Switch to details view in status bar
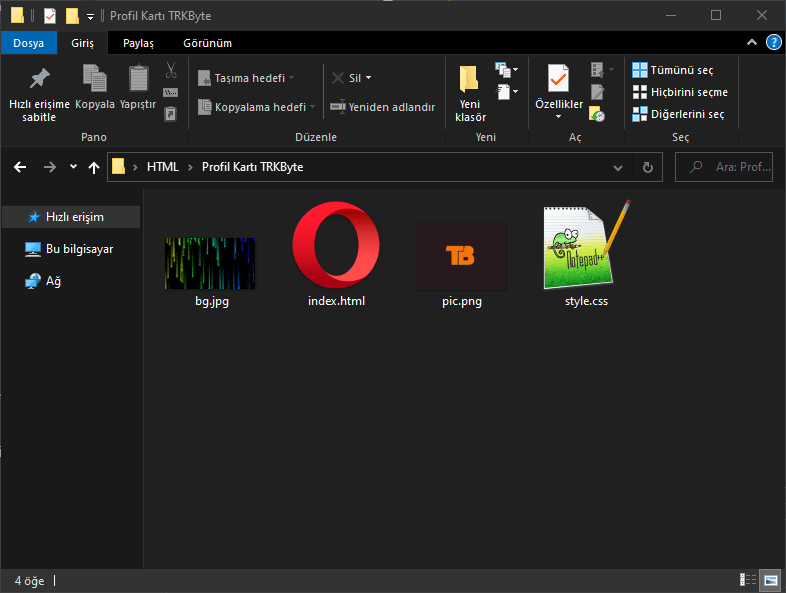786x593 pixels. pyautogui.click(x=748, y=580)
